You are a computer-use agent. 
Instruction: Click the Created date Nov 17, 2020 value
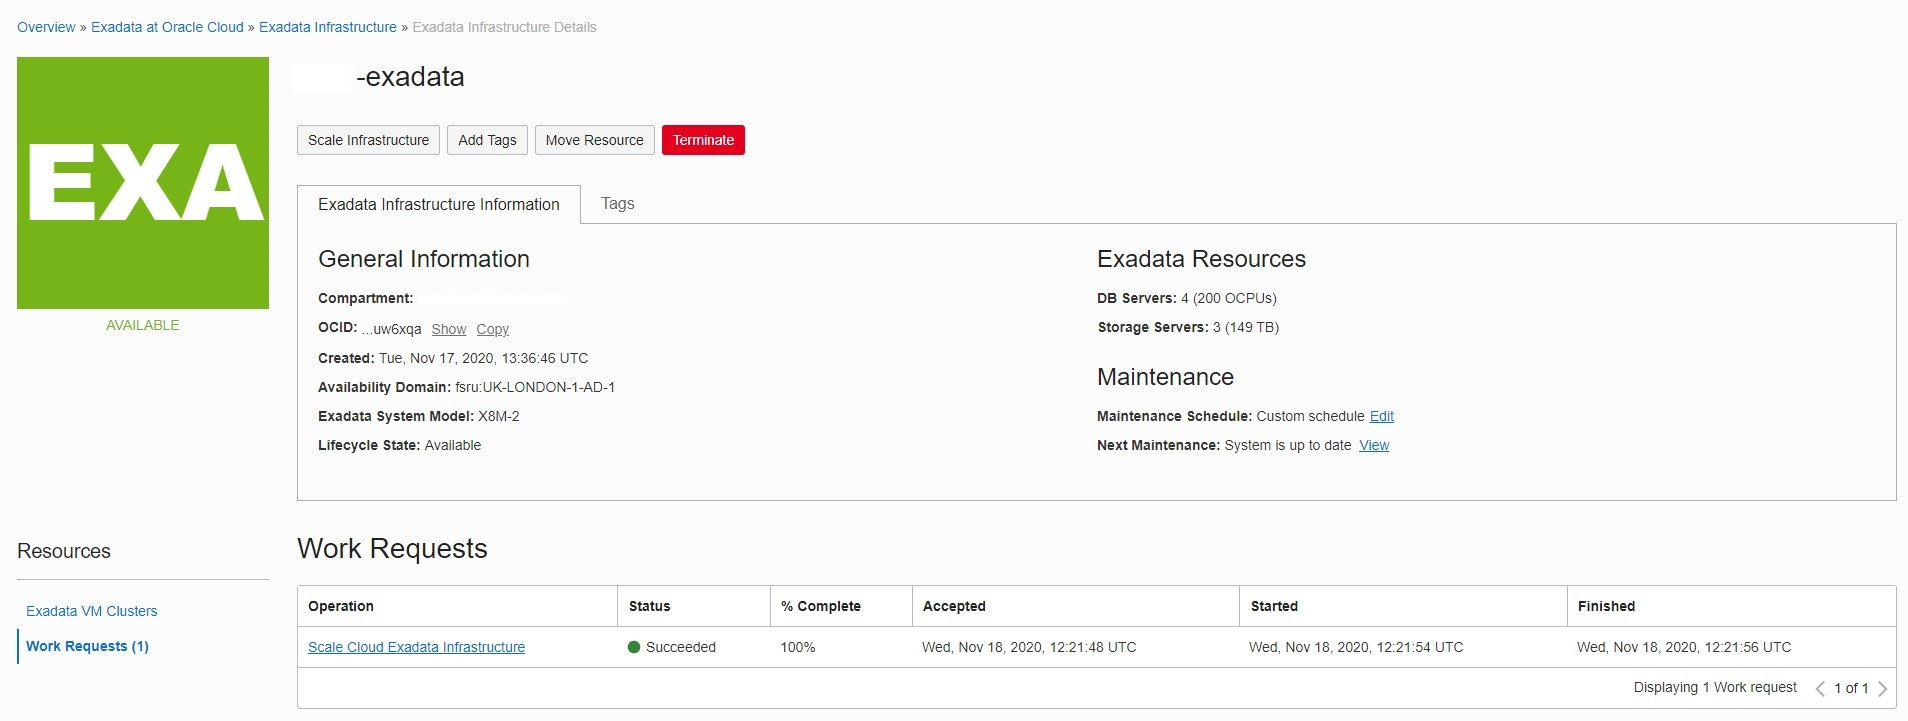pyautogui.click(x=483, y=358)
